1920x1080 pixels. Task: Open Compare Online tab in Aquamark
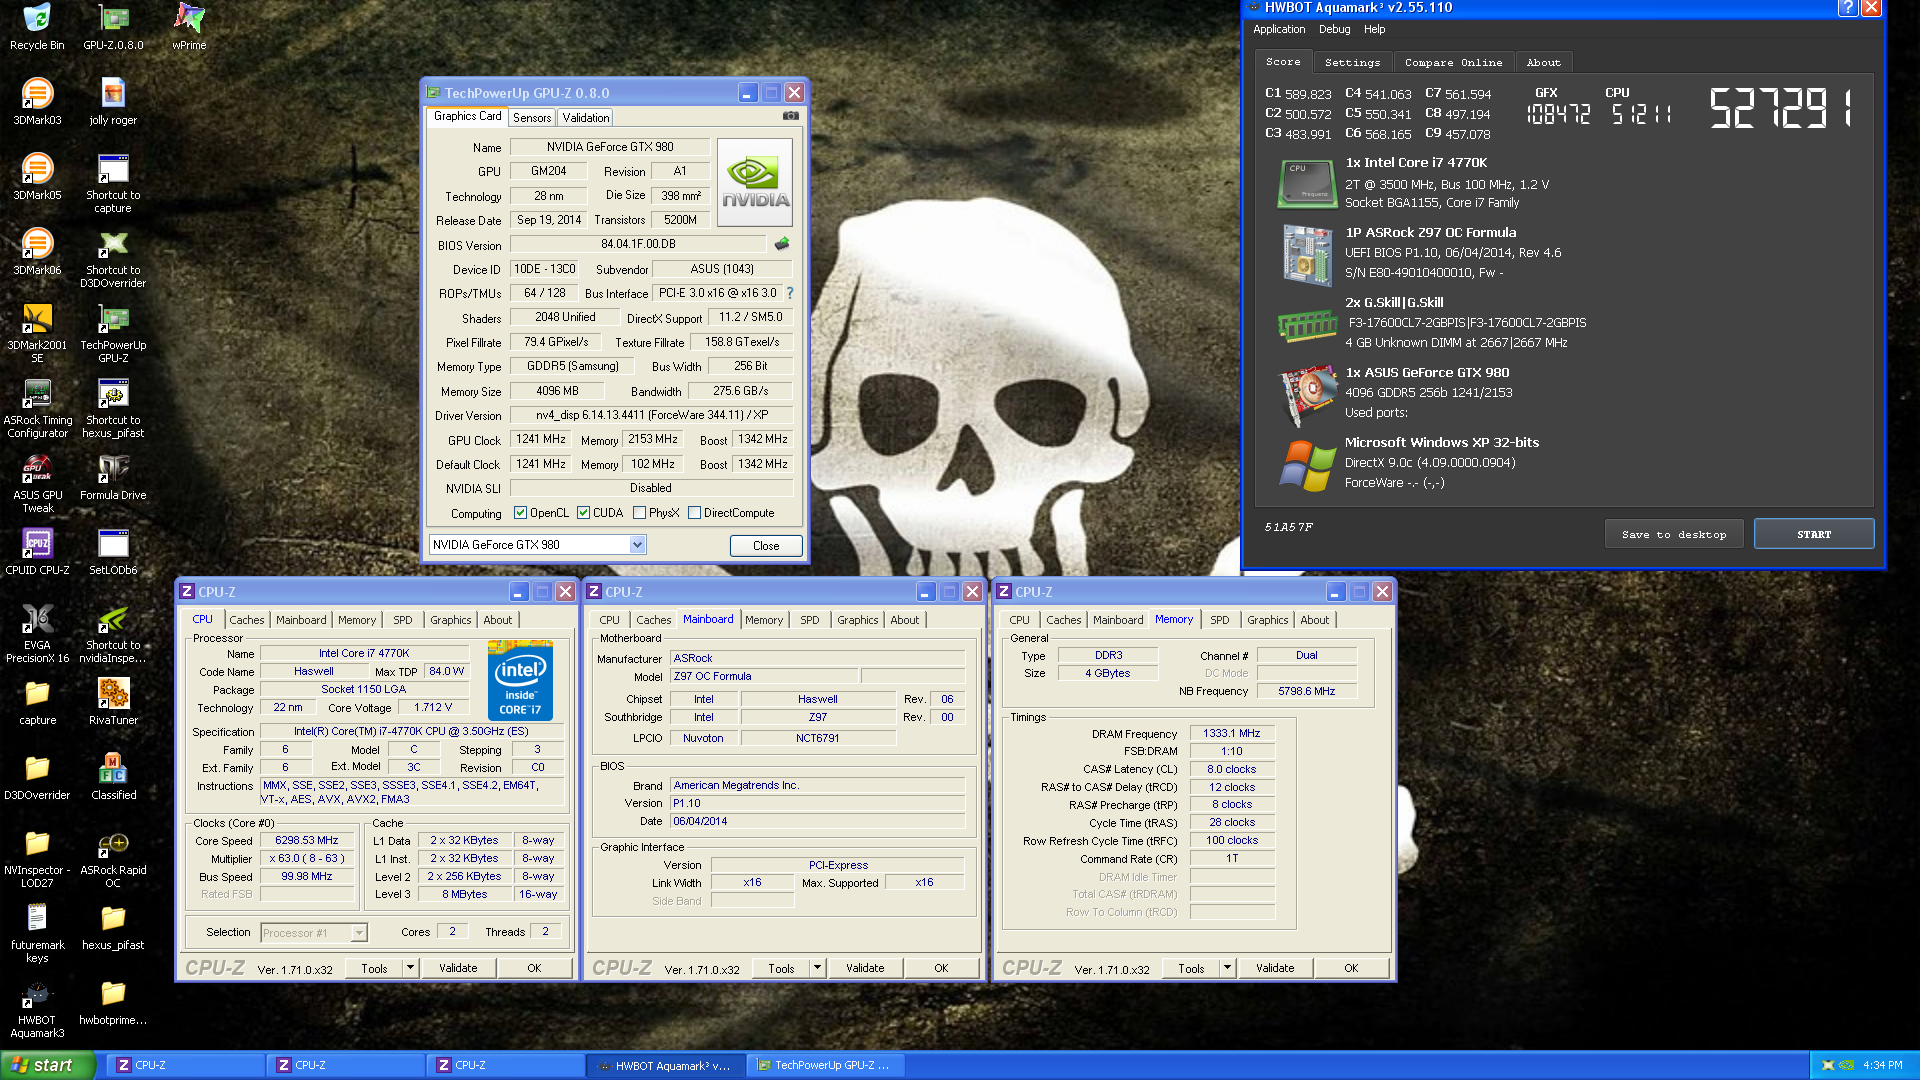[1453, 62]
